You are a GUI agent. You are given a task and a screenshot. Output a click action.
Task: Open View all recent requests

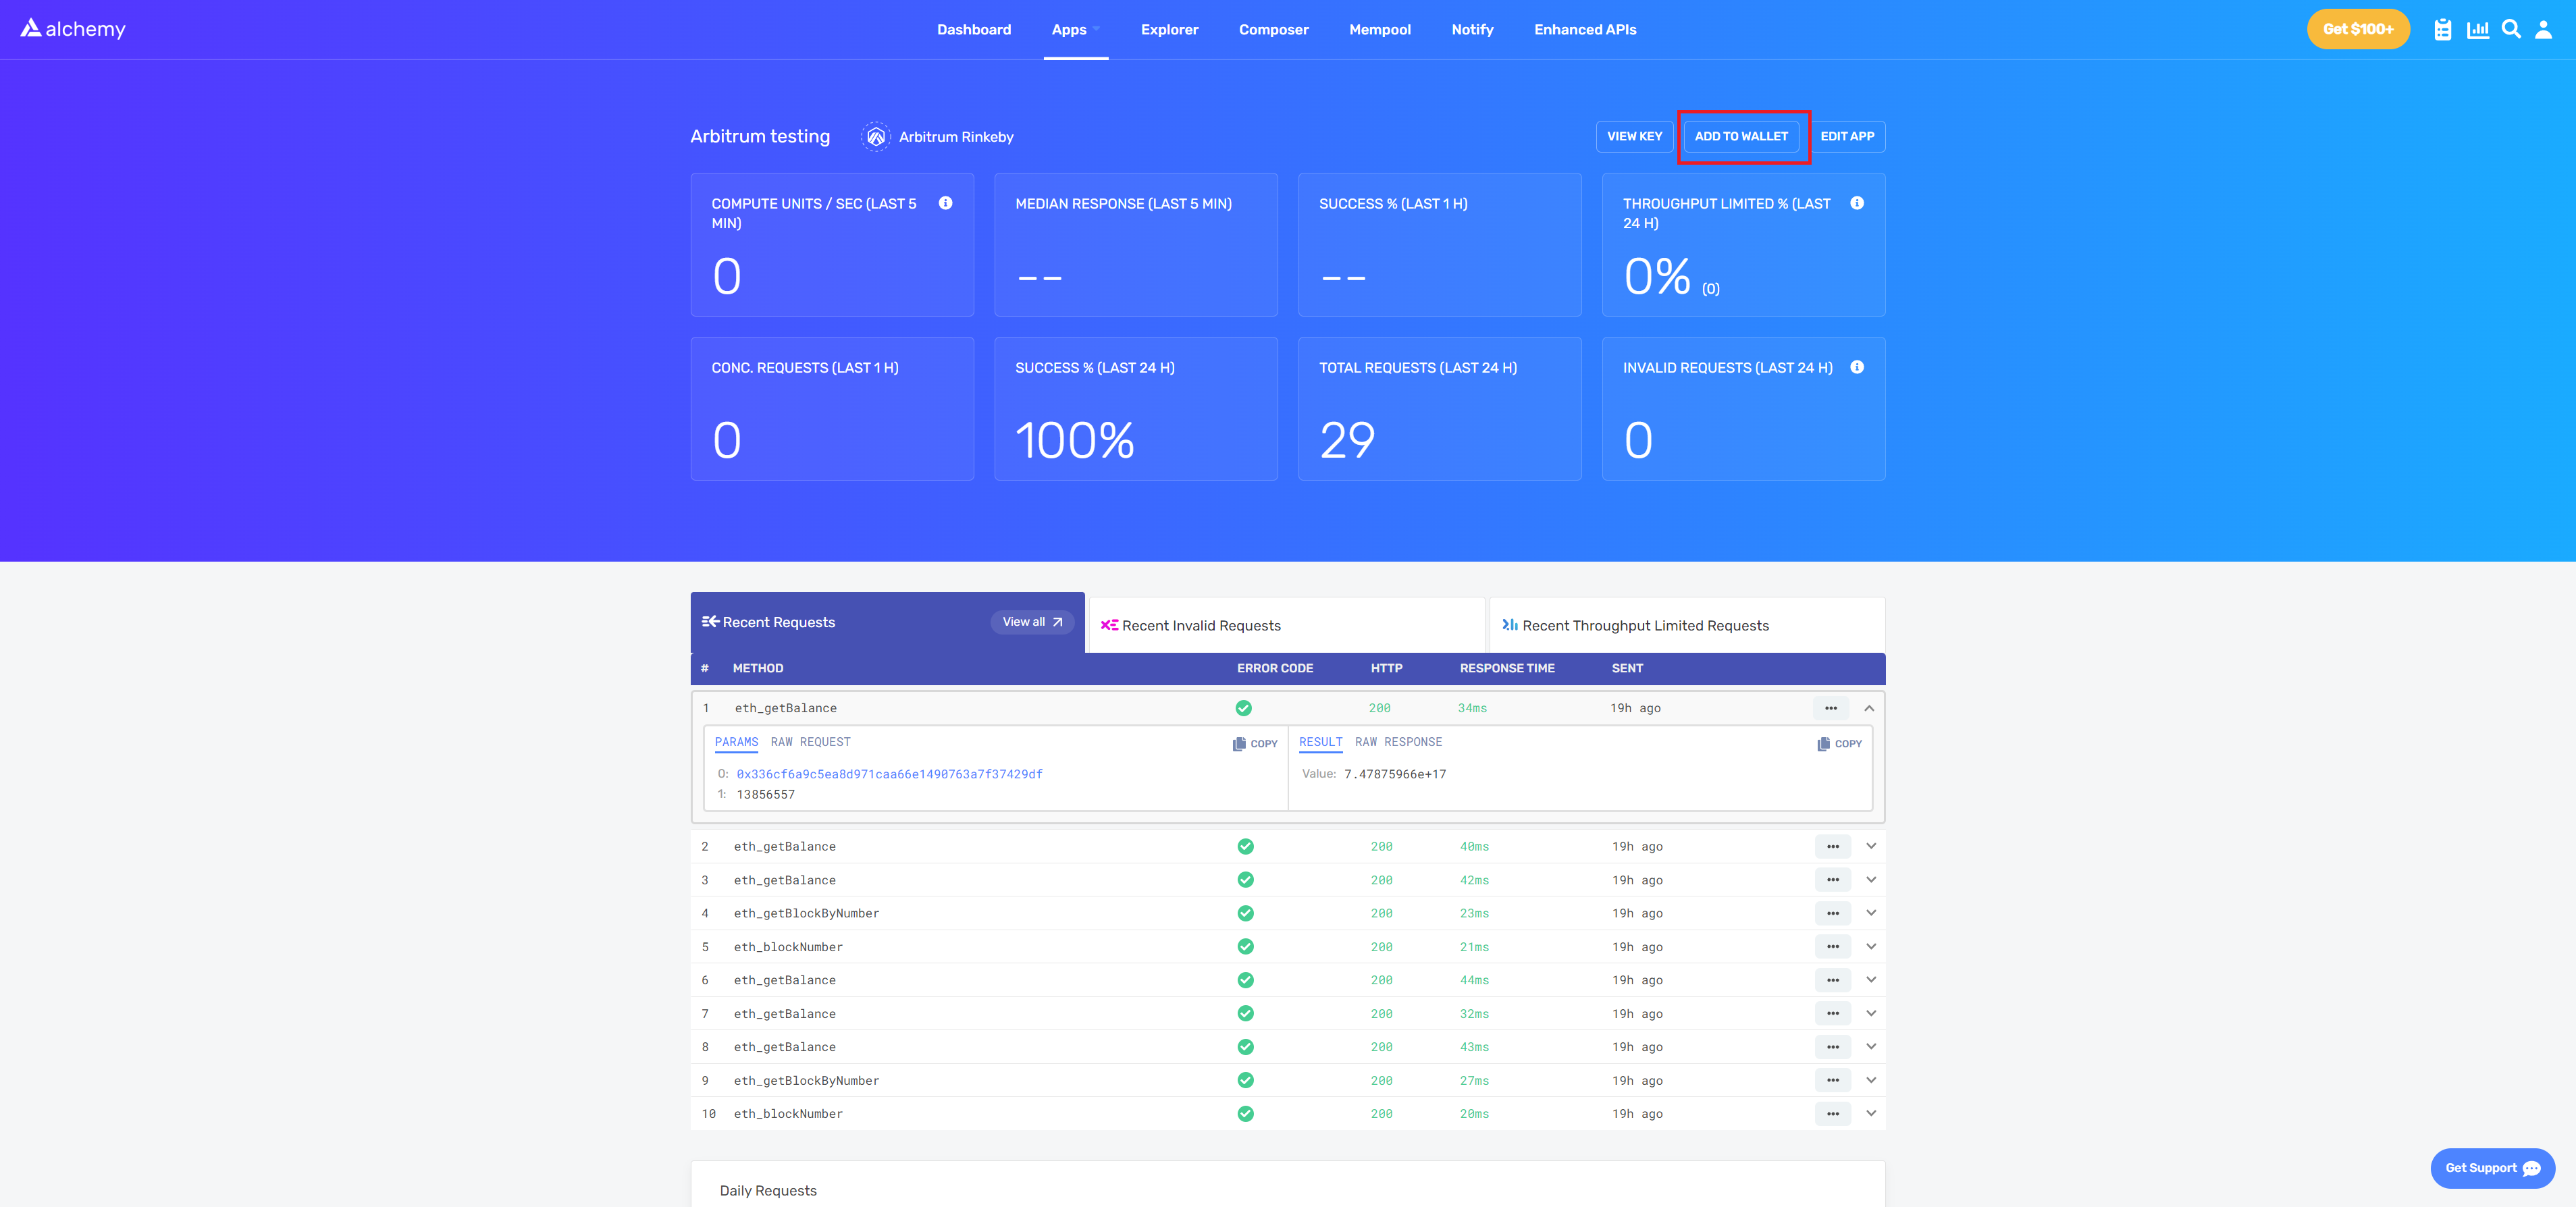click(1032, 621)
